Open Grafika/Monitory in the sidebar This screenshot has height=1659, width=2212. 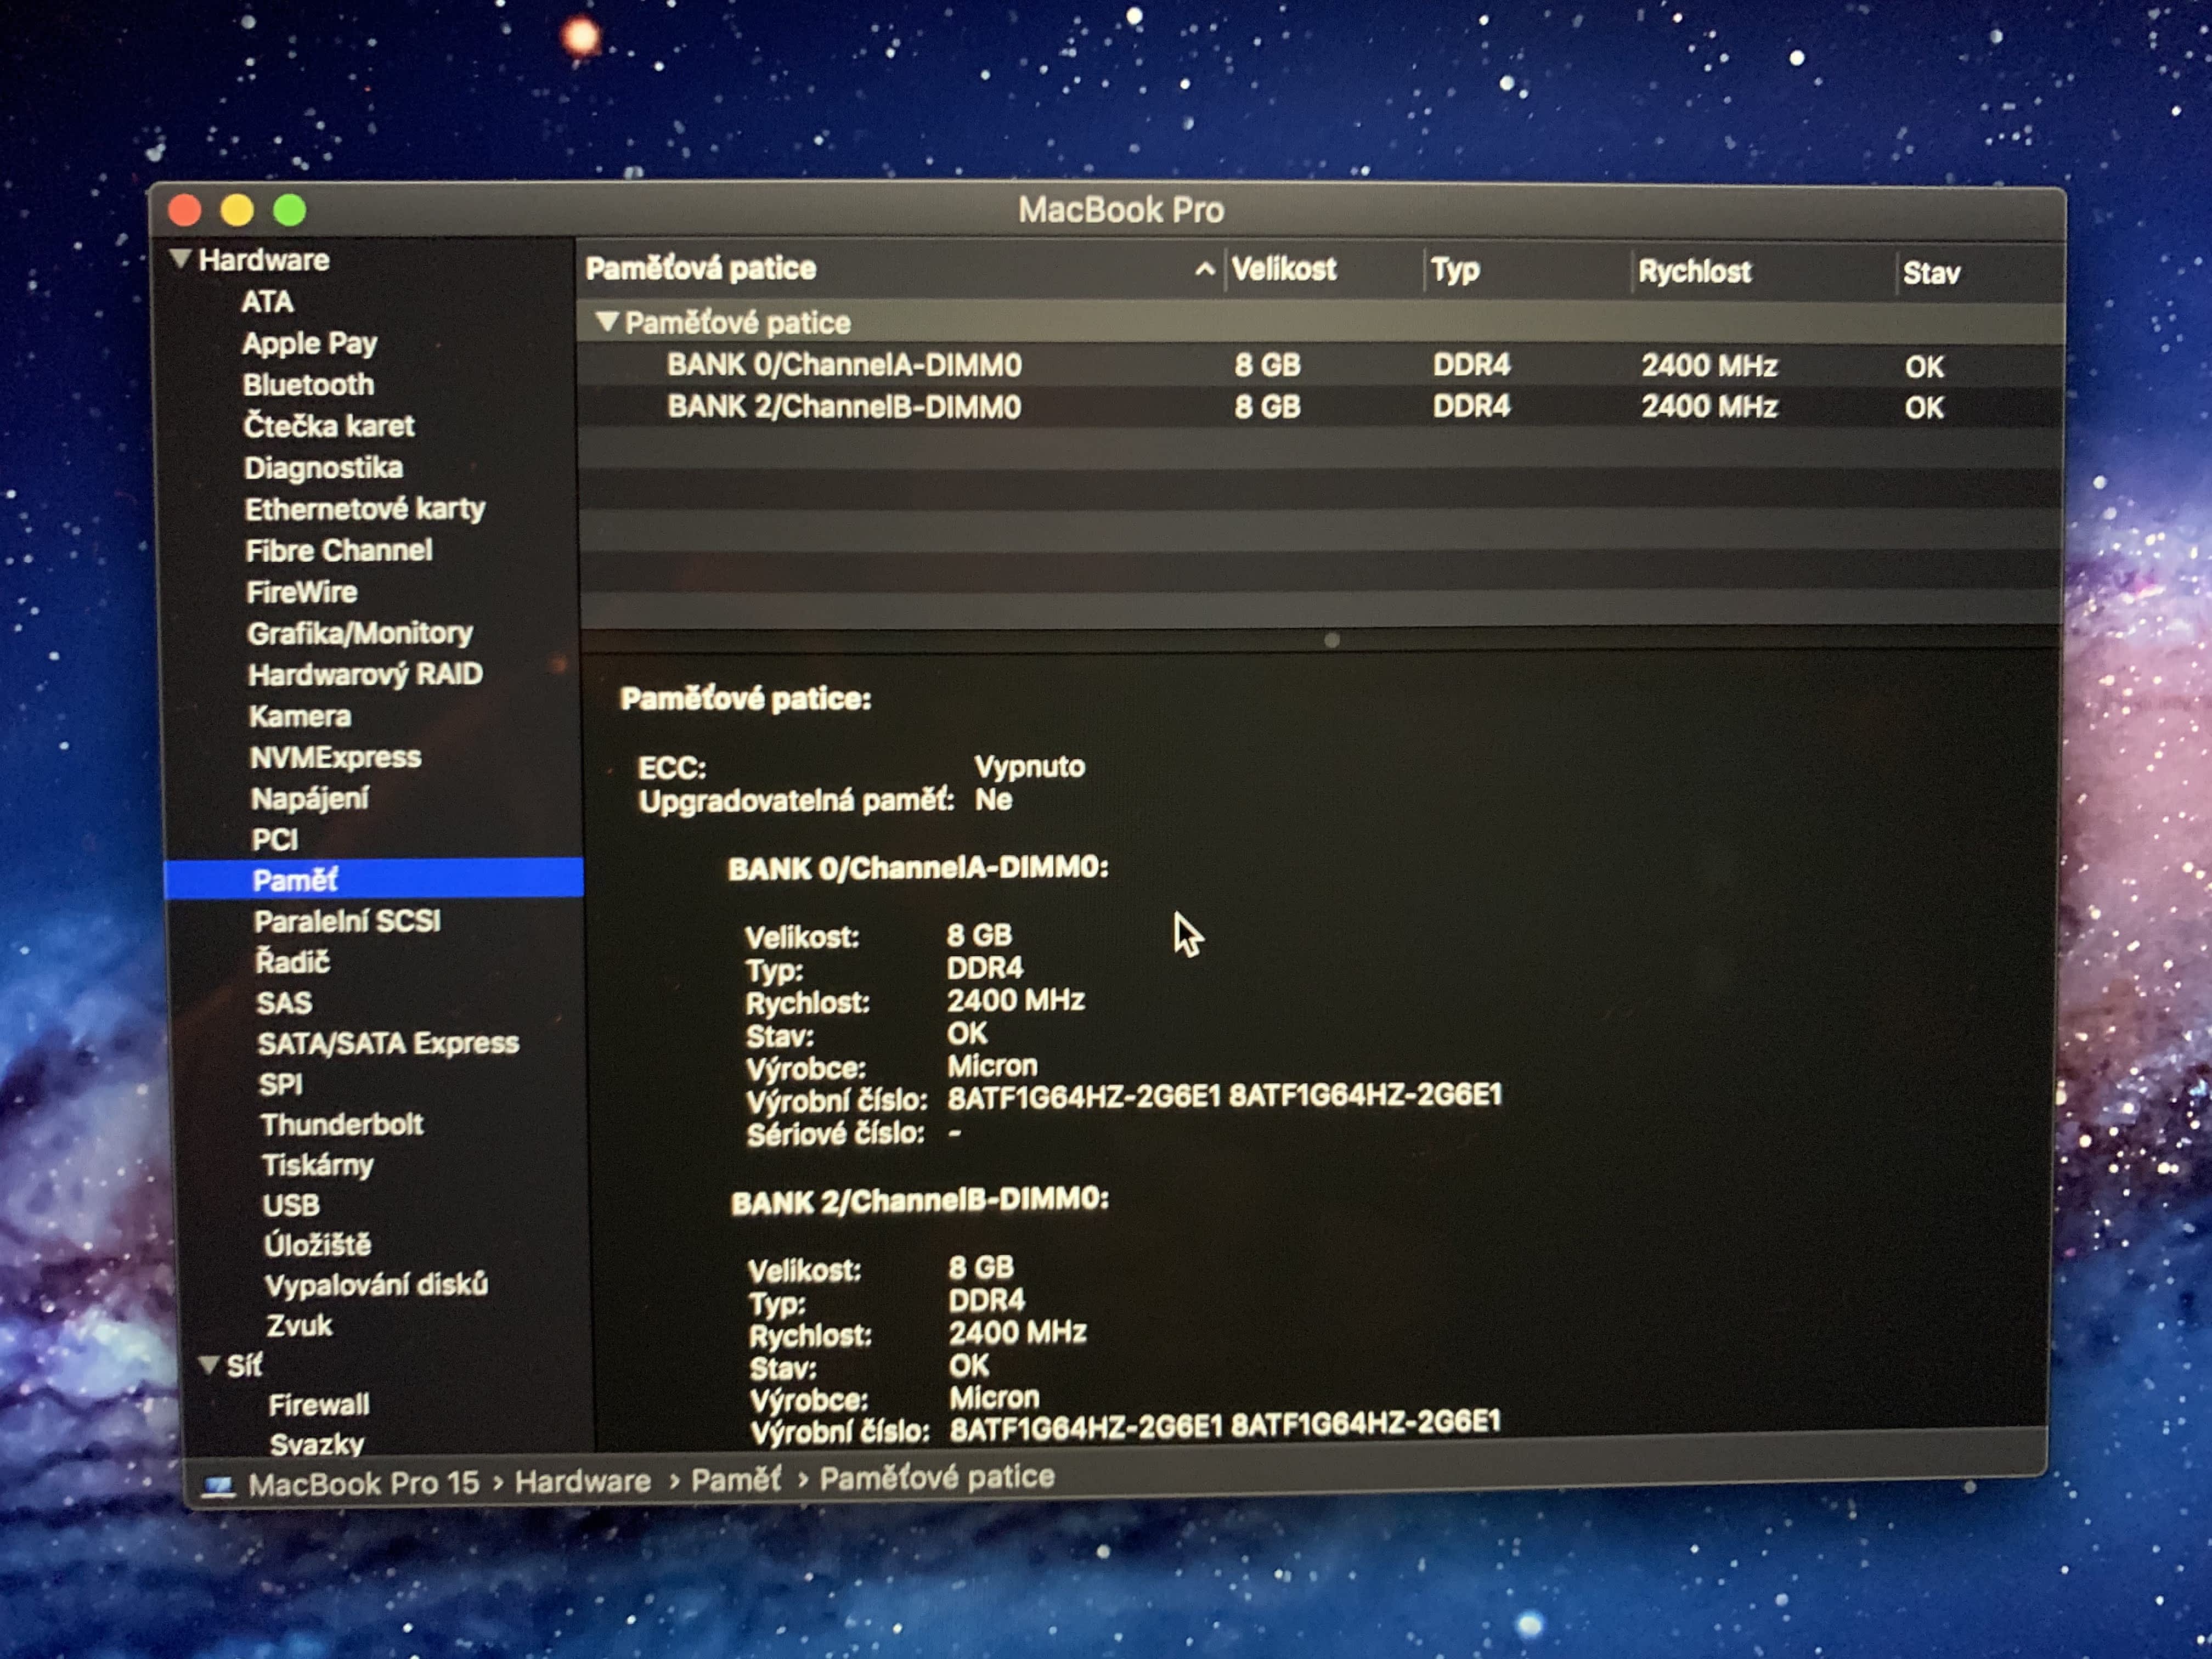tap(360, 633)
